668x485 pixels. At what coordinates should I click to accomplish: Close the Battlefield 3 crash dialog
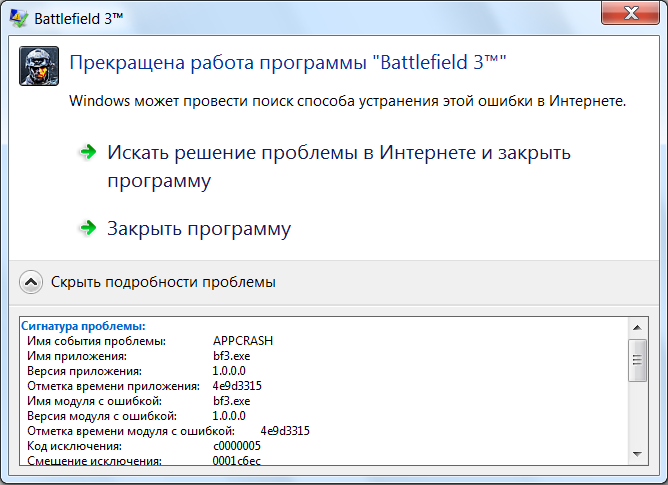pos(630,13)
